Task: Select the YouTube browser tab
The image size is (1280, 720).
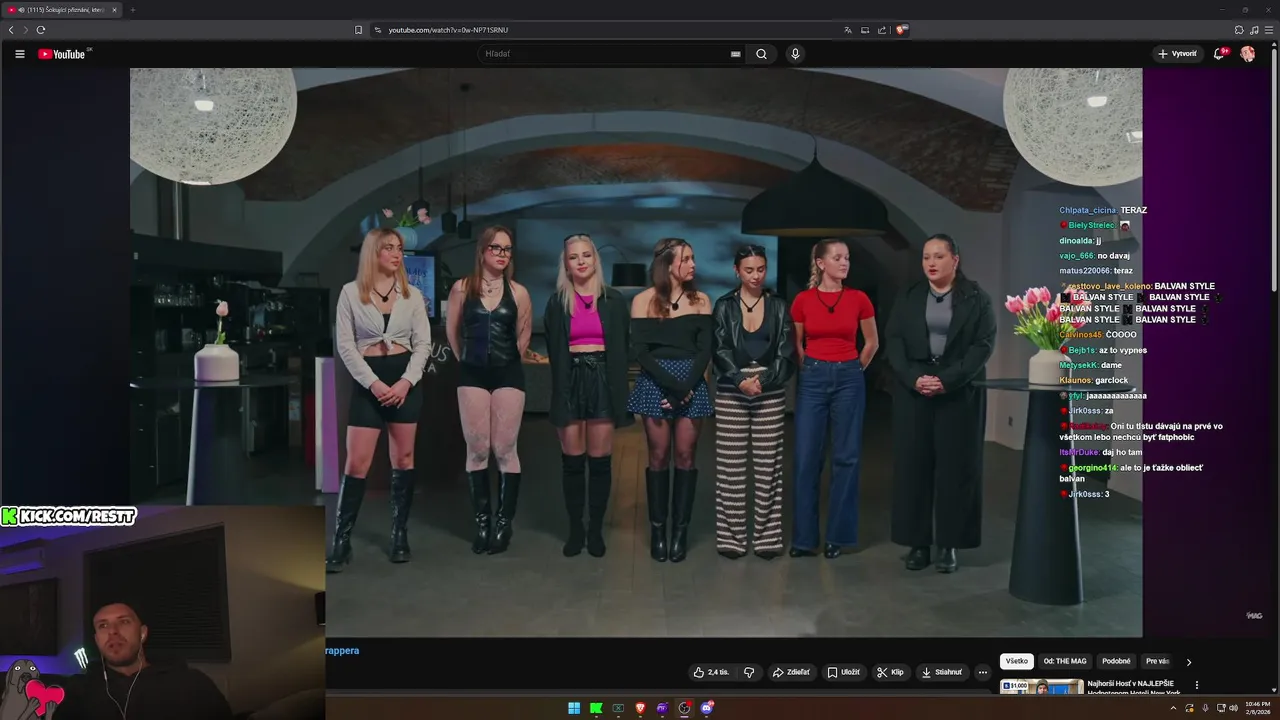Action: tap(61, 10)
